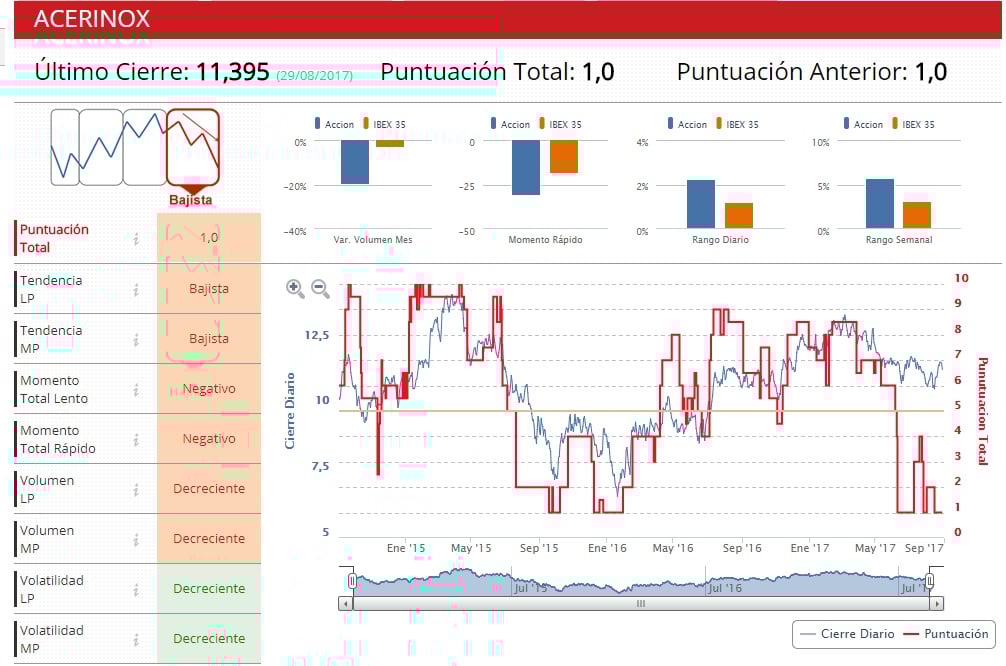Click right handle of chart range navigator
The image size is (1006, 666).
click(x=930, y=581)
